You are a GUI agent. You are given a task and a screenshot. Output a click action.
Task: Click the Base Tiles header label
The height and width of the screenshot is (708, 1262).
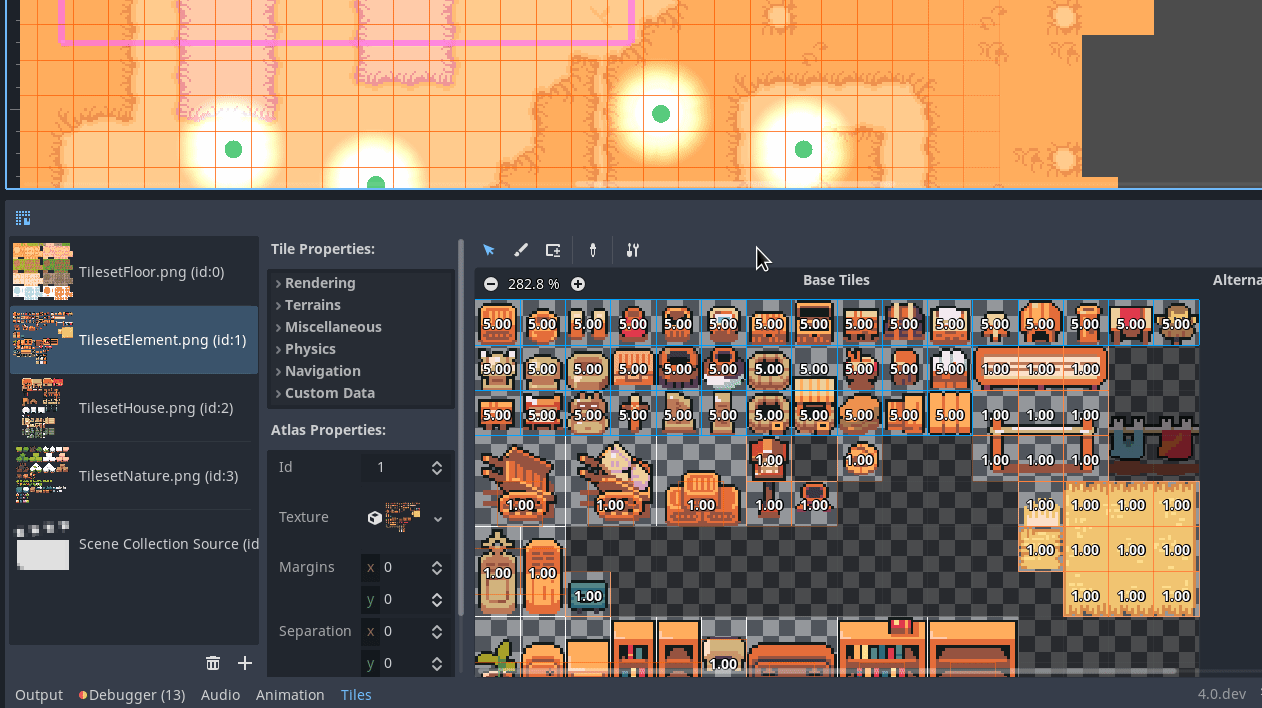836,280
